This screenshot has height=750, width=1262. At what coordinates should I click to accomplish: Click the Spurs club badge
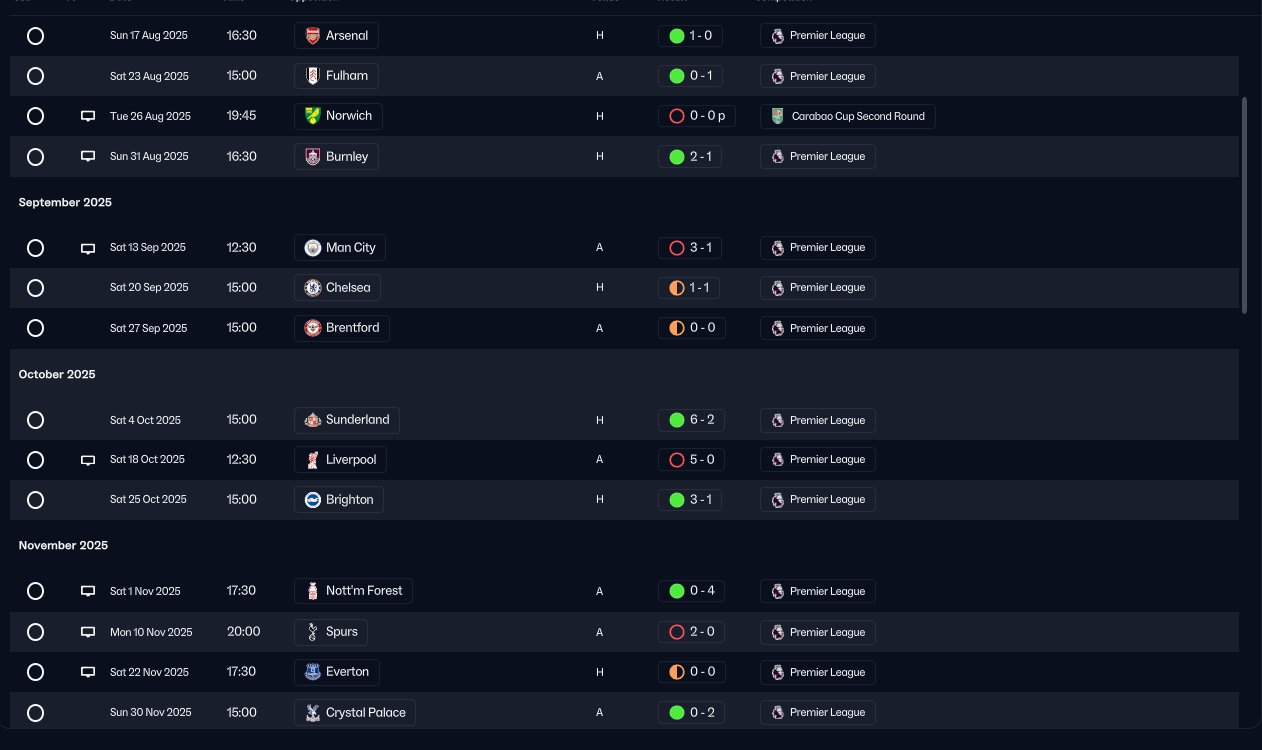coord(312,632)
